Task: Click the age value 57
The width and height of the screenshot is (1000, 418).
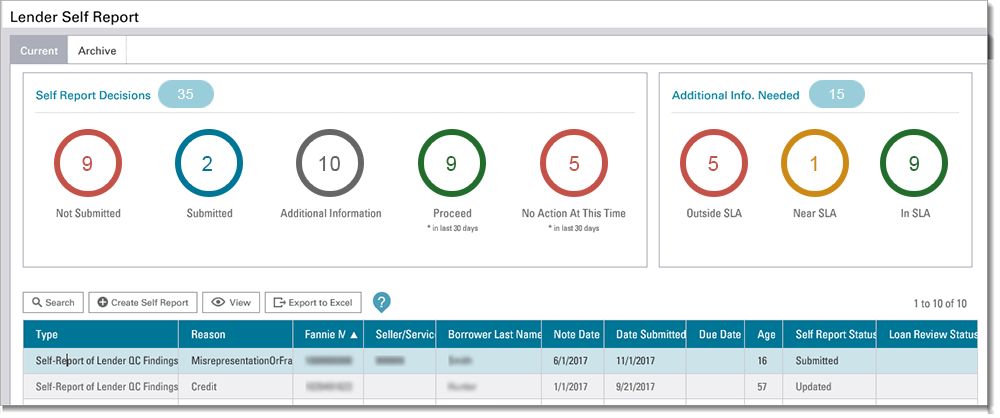Action: [763, 387]
